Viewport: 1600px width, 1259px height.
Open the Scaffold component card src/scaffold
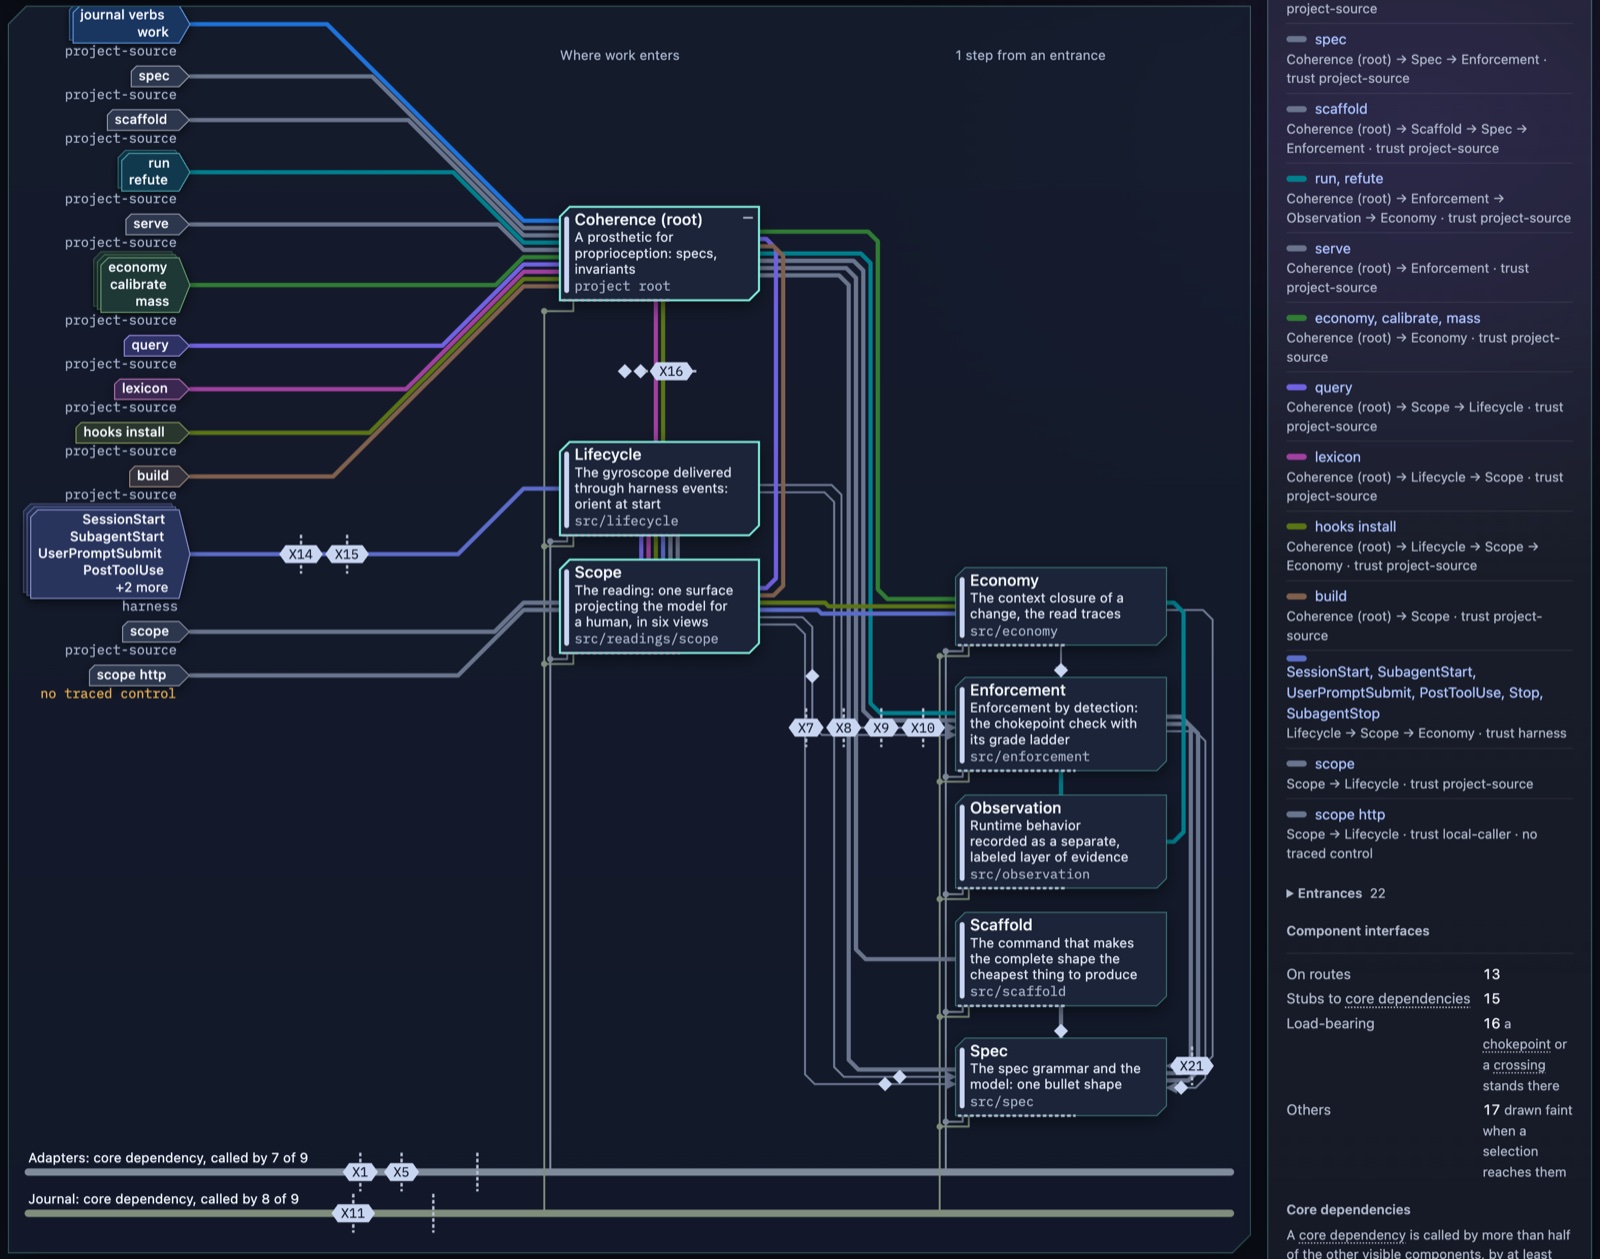pos(1062,959)
